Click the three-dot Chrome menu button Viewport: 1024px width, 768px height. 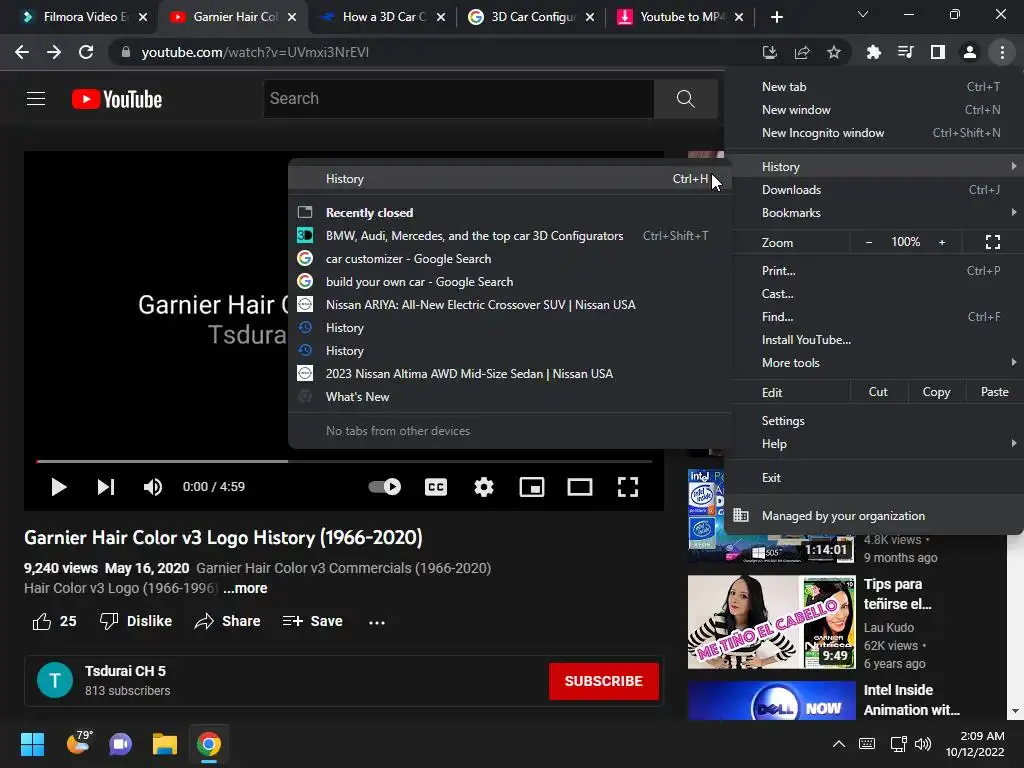(1002, 52)
